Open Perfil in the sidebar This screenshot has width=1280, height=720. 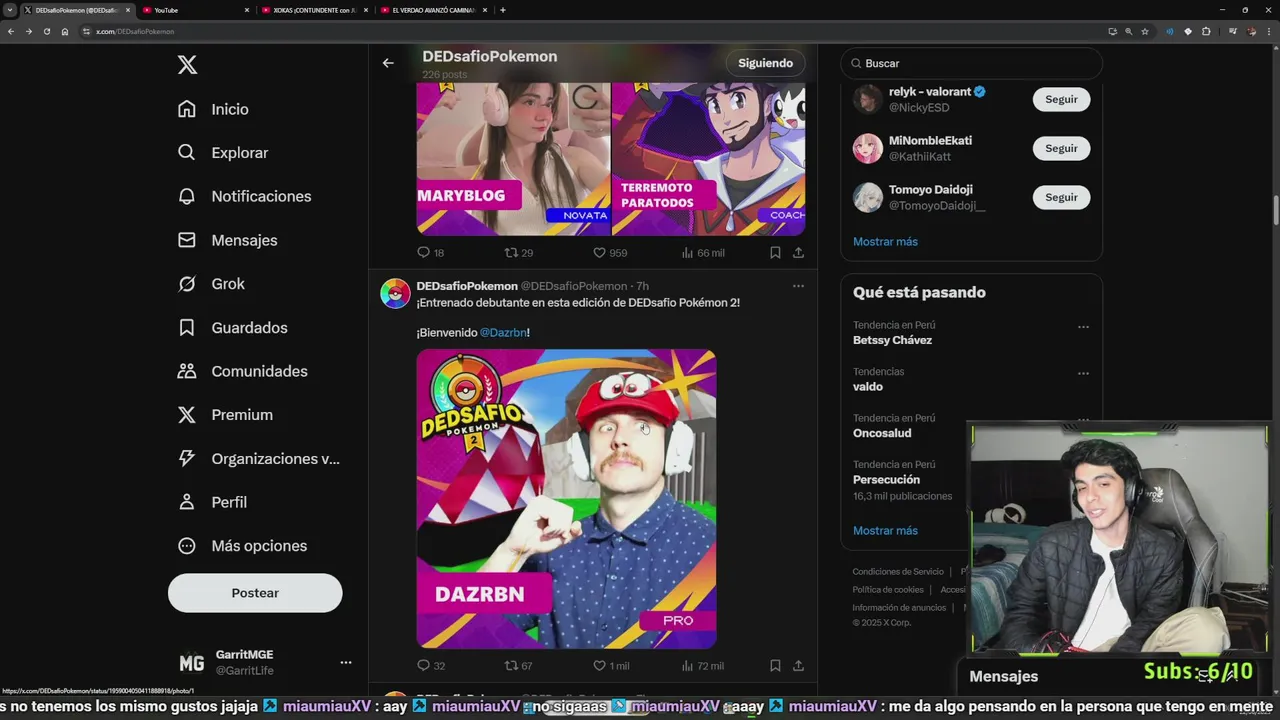click(211, 502)
